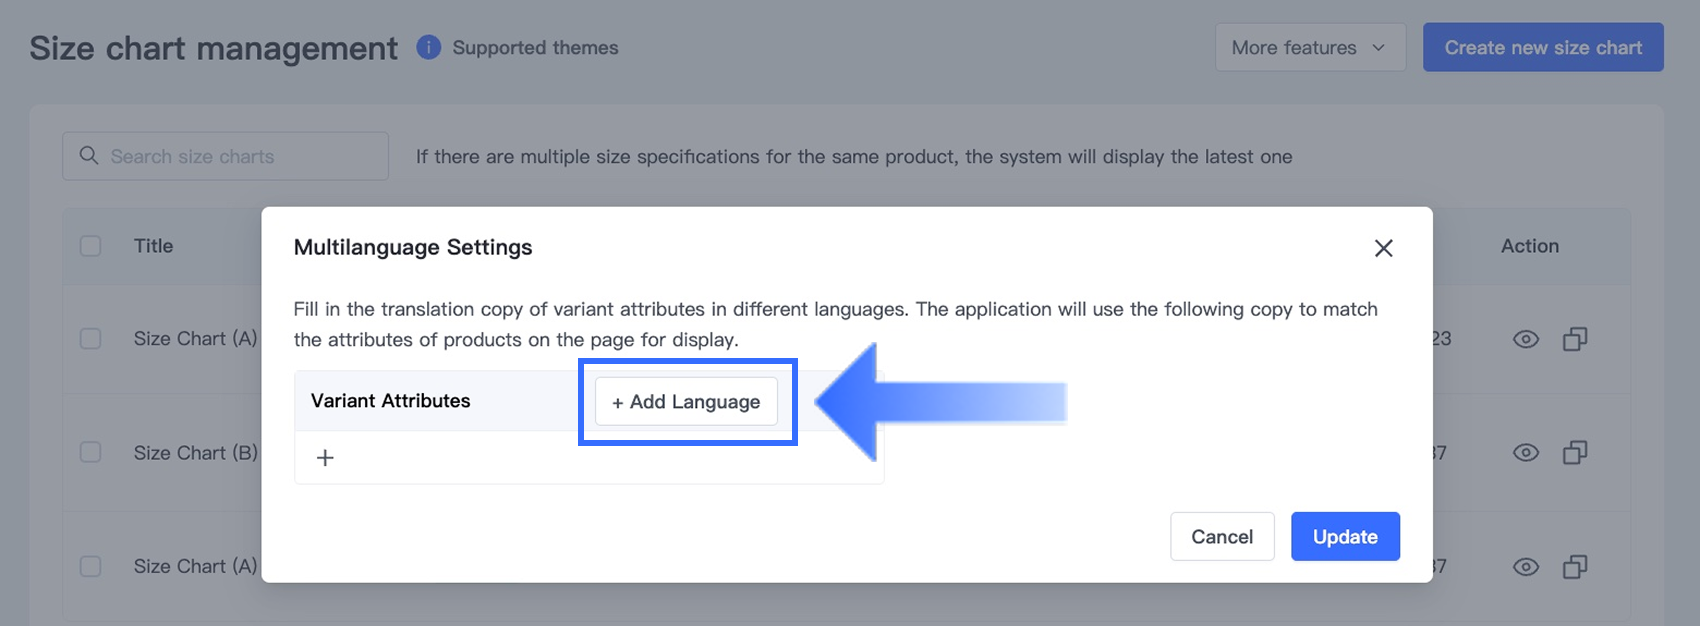Click the Add Language button
This screenshot has width=1700, height=626.
tap(686, 402)
